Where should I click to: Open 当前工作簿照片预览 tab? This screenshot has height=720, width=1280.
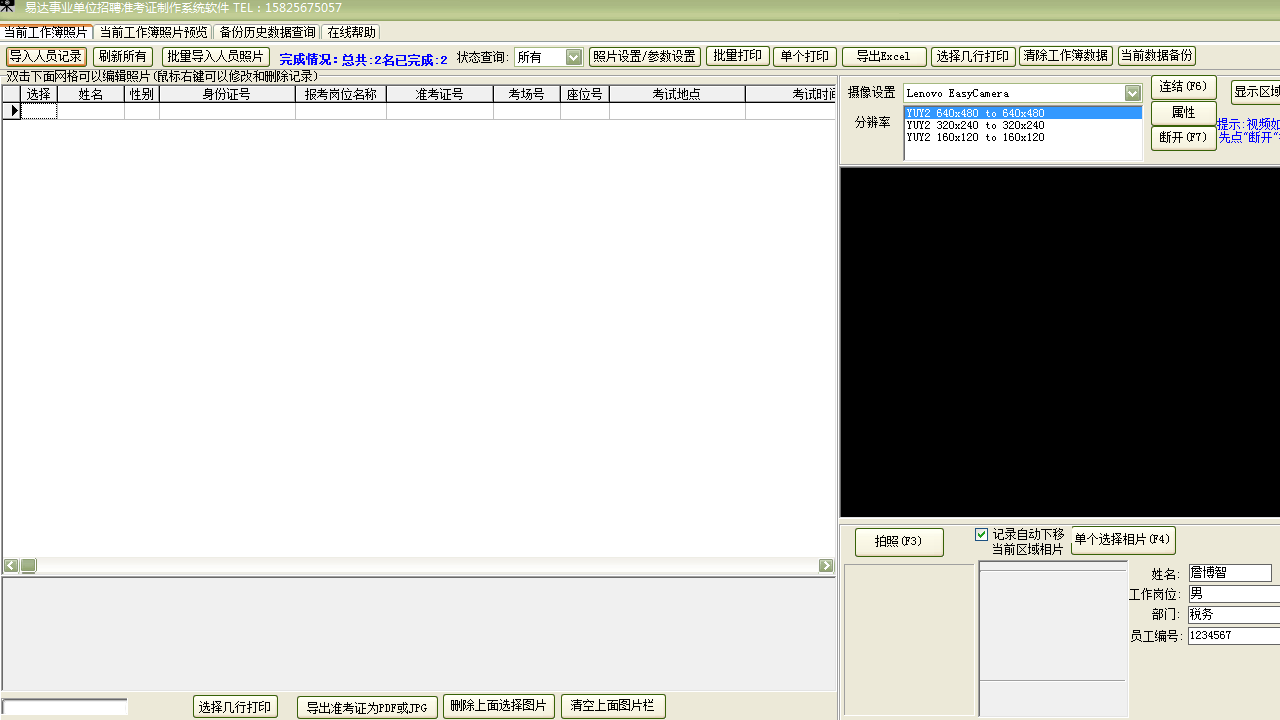point(153,32)
